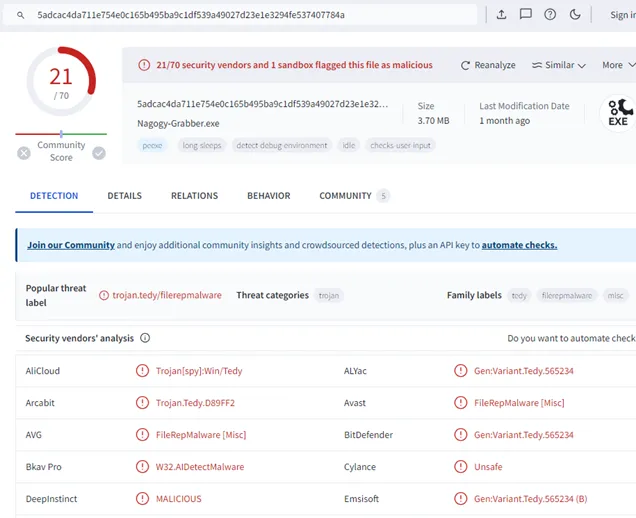636x518 pixels.
Task: Click the EXE file type icon
Action: pyautogui.click(x=619, y=112)
